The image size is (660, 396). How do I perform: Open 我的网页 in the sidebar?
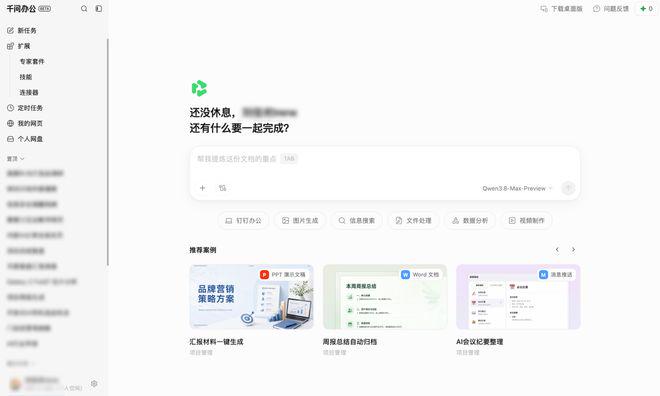[x=25, y=123]
